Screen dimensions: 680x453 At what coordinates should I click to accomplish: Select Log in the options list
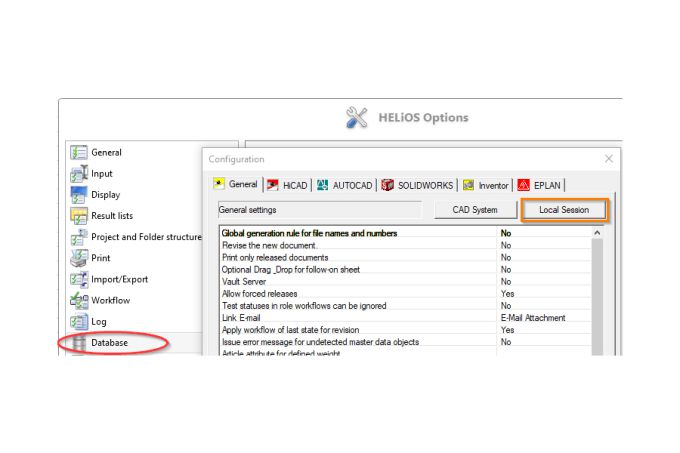coord(98,322)
